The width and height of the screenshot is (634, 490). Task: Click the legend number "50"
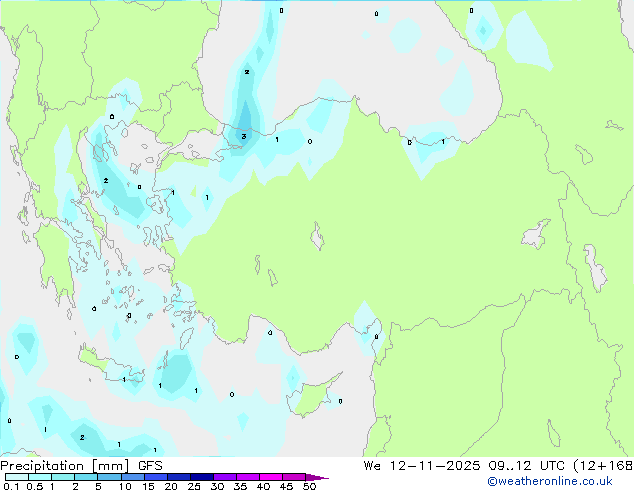click(309, 486)
